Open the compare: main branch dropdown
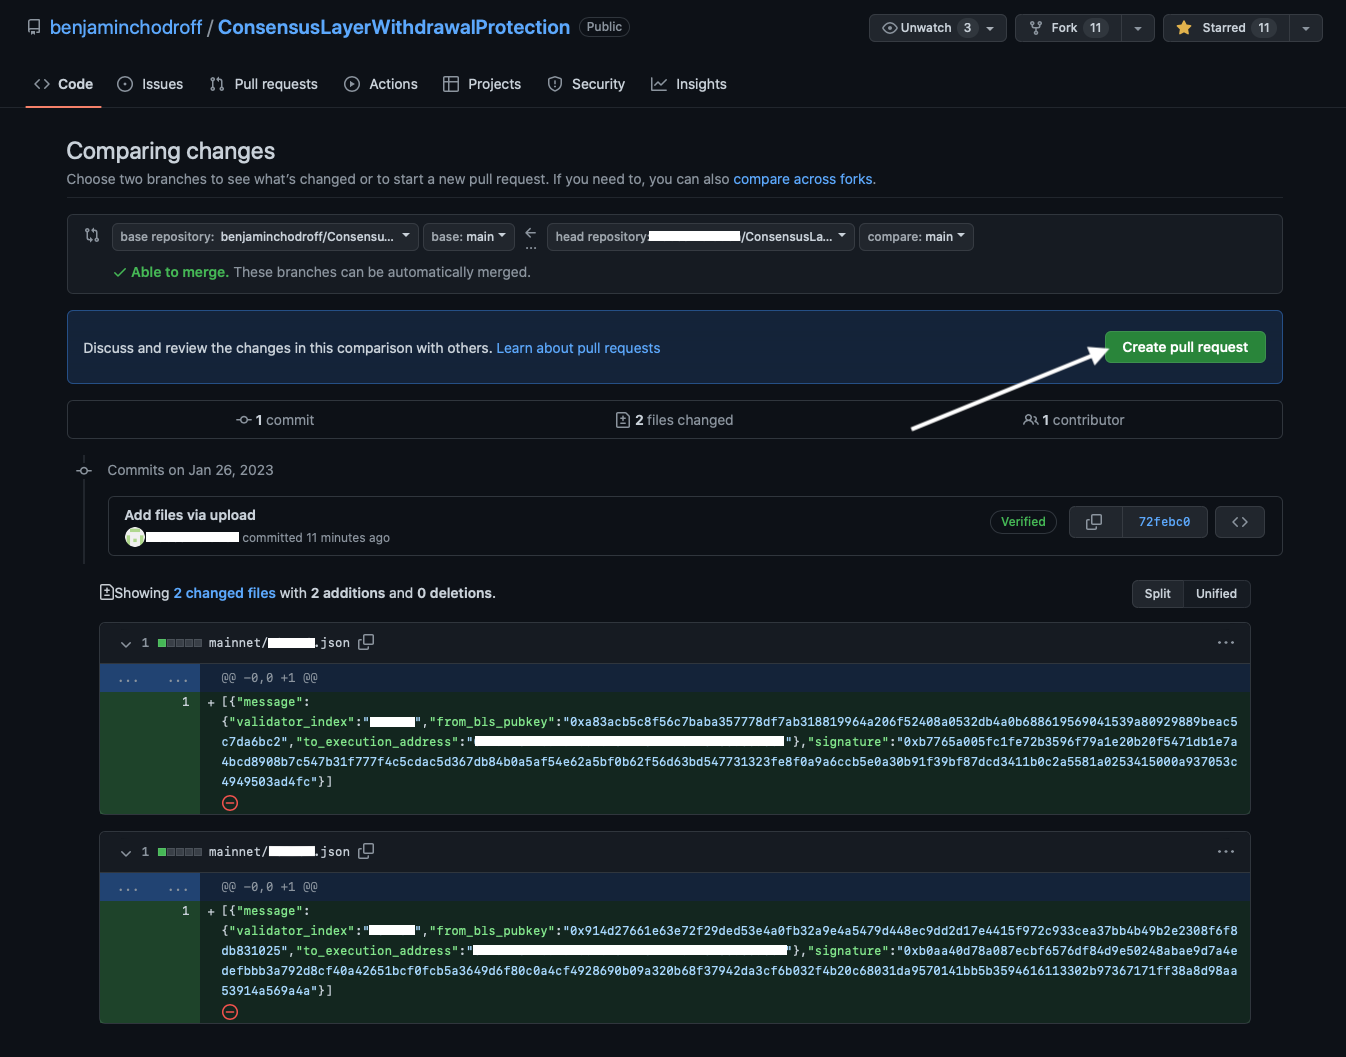This screenshot has height=1057, width=1346. point(916,237)
